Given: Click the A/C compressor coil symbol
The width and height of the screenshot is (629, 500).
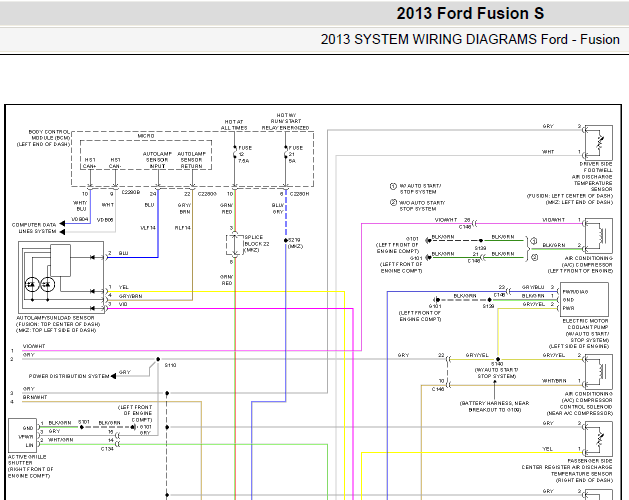Looking at the screenshot, I should click(599, 236).
